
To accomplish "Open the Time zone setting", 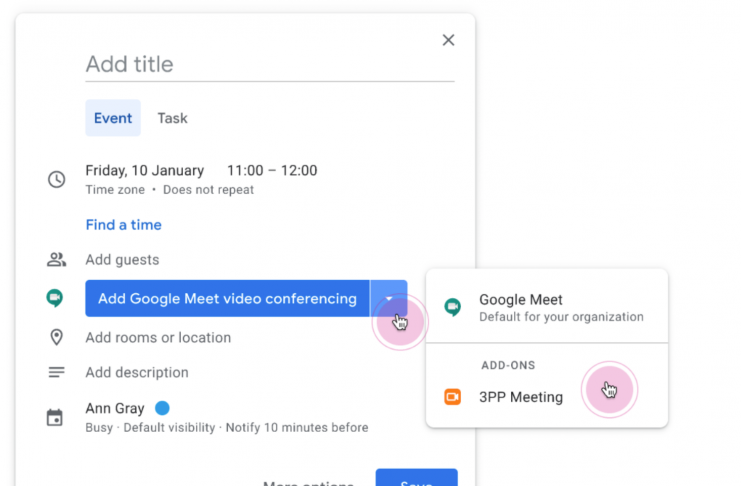I will 115,190.
